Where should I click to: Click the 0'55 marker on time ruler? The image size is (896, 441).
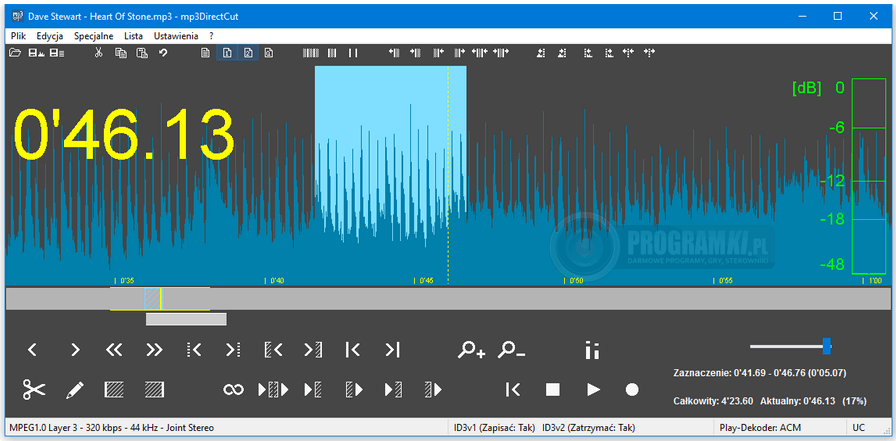tap(723, 280)
